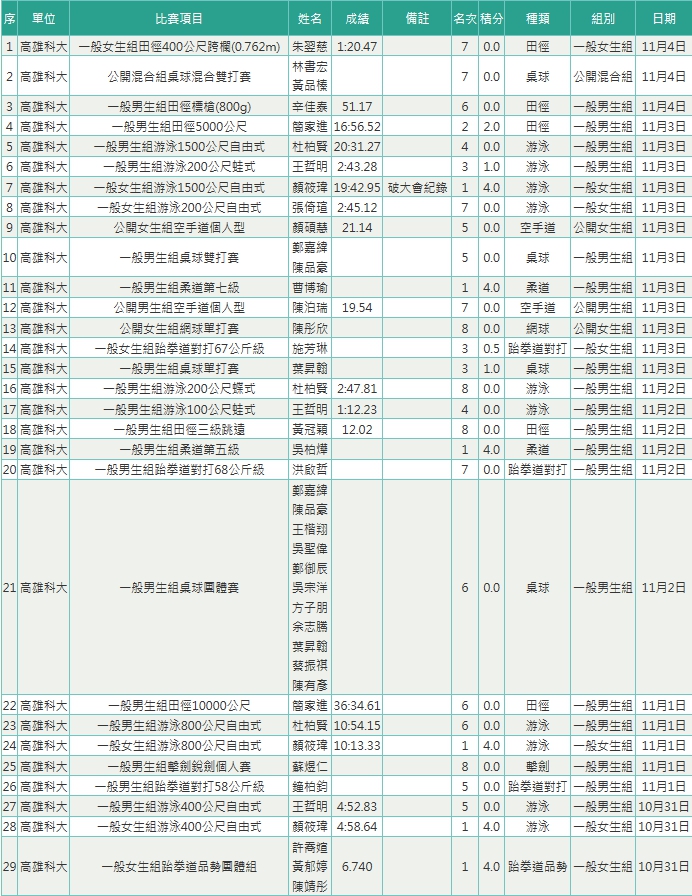
Task: Select event 一般男生組跆拳道對打68公斤級
Action: (179, 470)
